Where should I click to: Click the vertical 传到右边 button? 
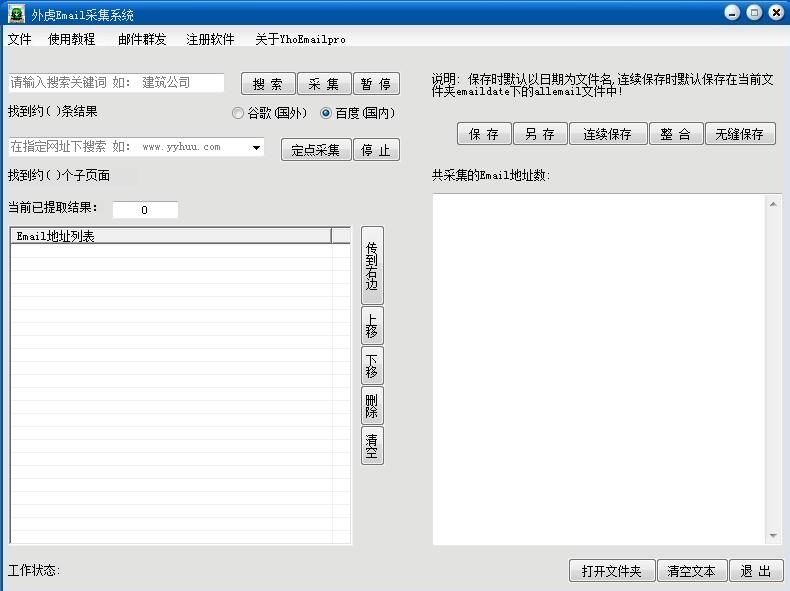372,266
